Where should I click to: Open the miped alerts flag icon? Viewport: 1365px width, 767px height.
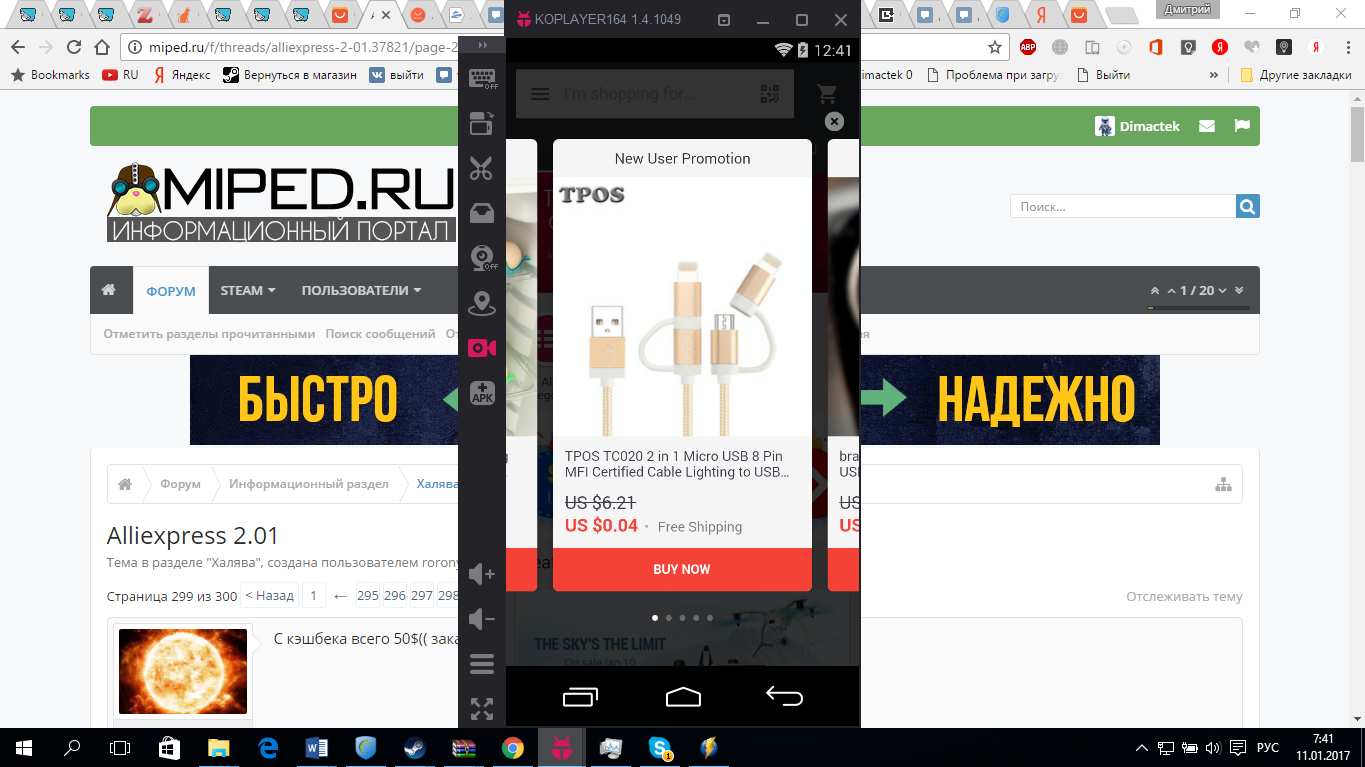(1242, 126)
